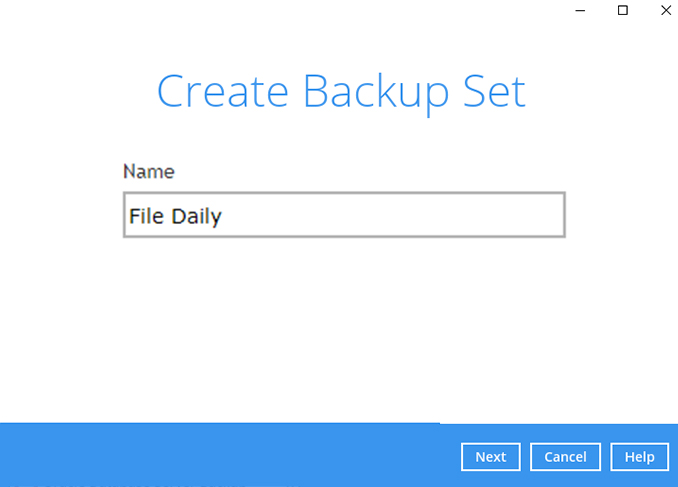Focus the Name input field
This screenshot has width=678, height=487.
[344, 215]
